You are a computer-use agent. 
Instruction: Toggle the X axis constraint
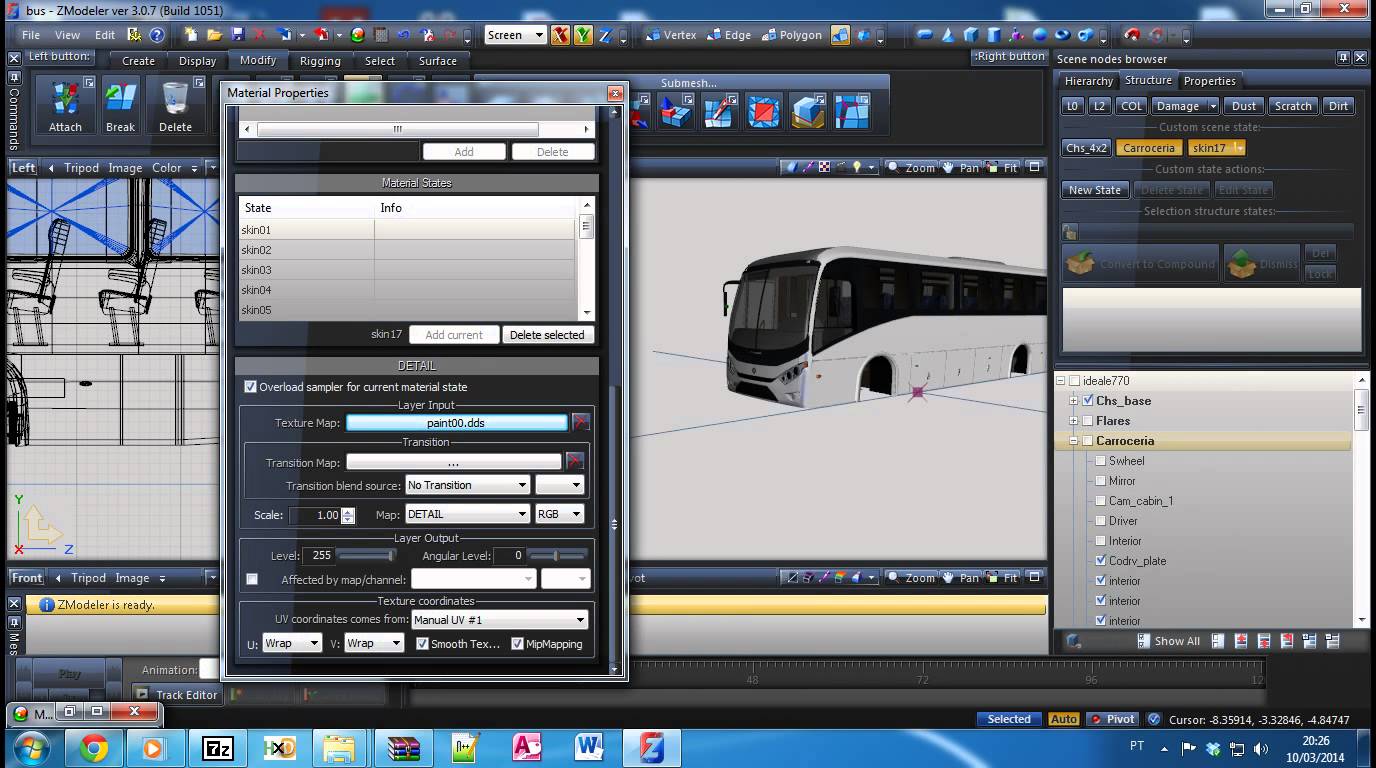tap(560, 35)
